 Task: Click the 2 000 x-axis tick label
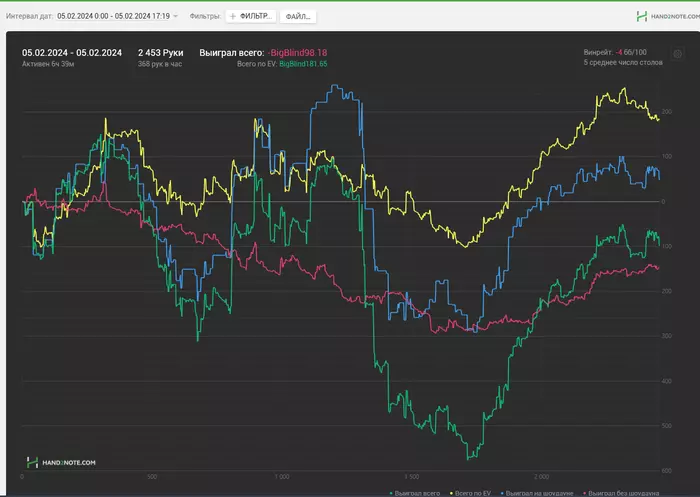(542, 477)
